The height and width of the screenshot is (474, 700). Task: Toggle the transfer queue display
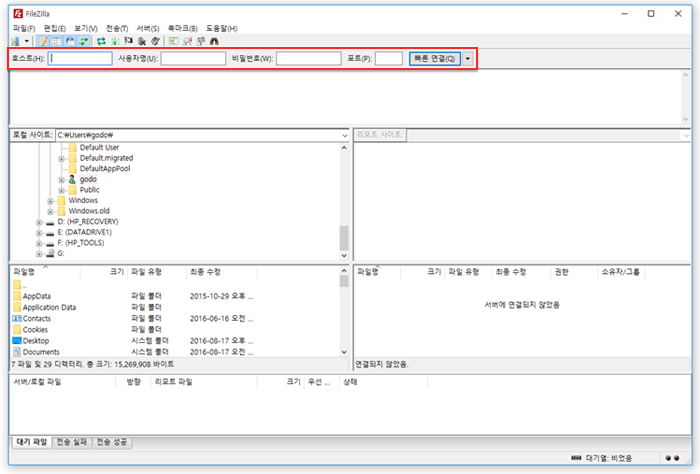(83, 42)
